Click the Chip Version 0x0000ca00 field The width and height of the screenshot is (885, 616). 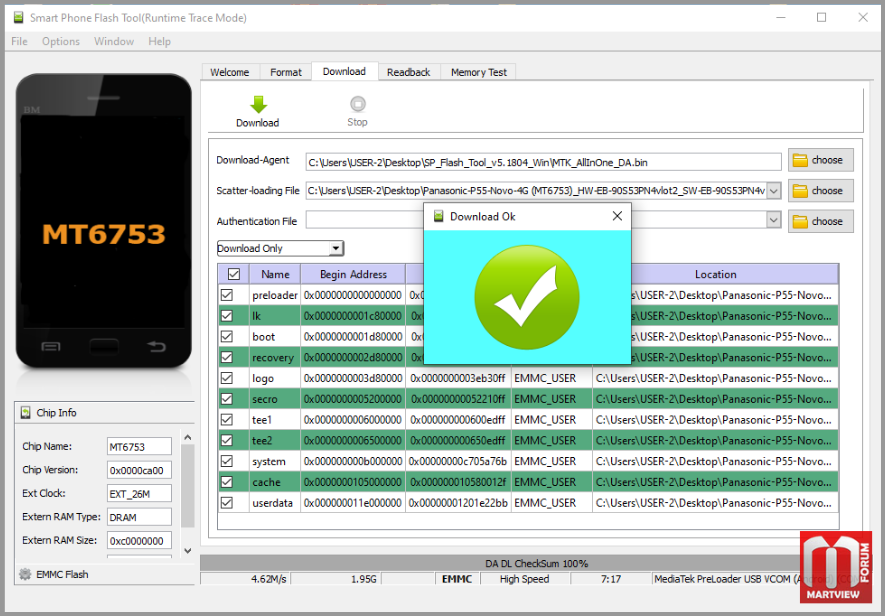pos(139,470)
